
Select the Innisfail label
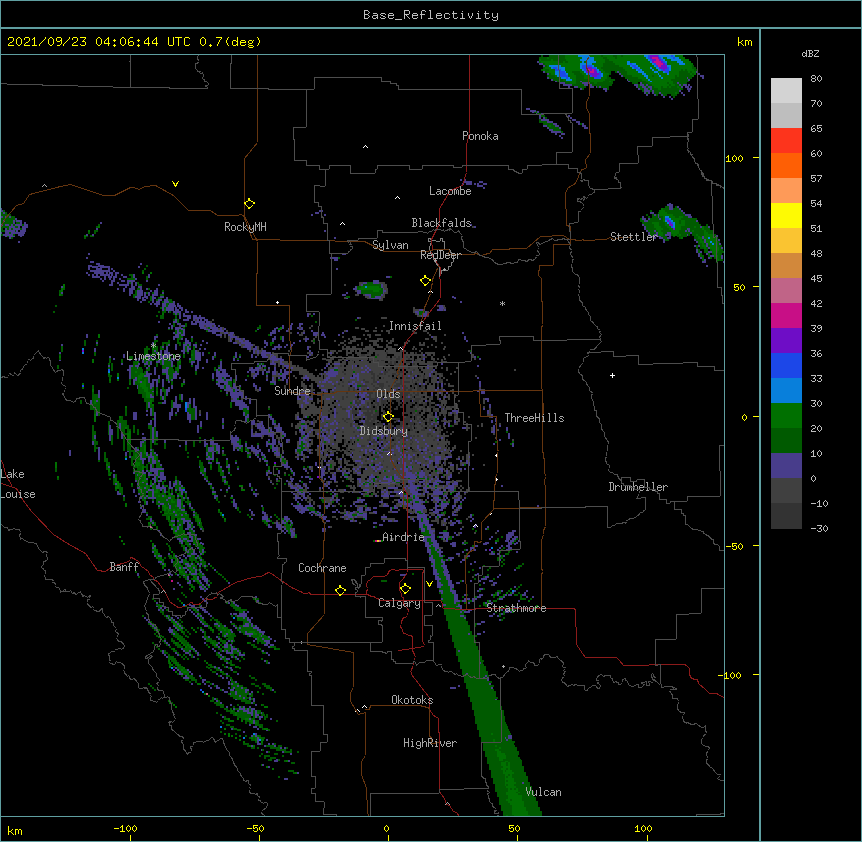[x=415, y=326]
